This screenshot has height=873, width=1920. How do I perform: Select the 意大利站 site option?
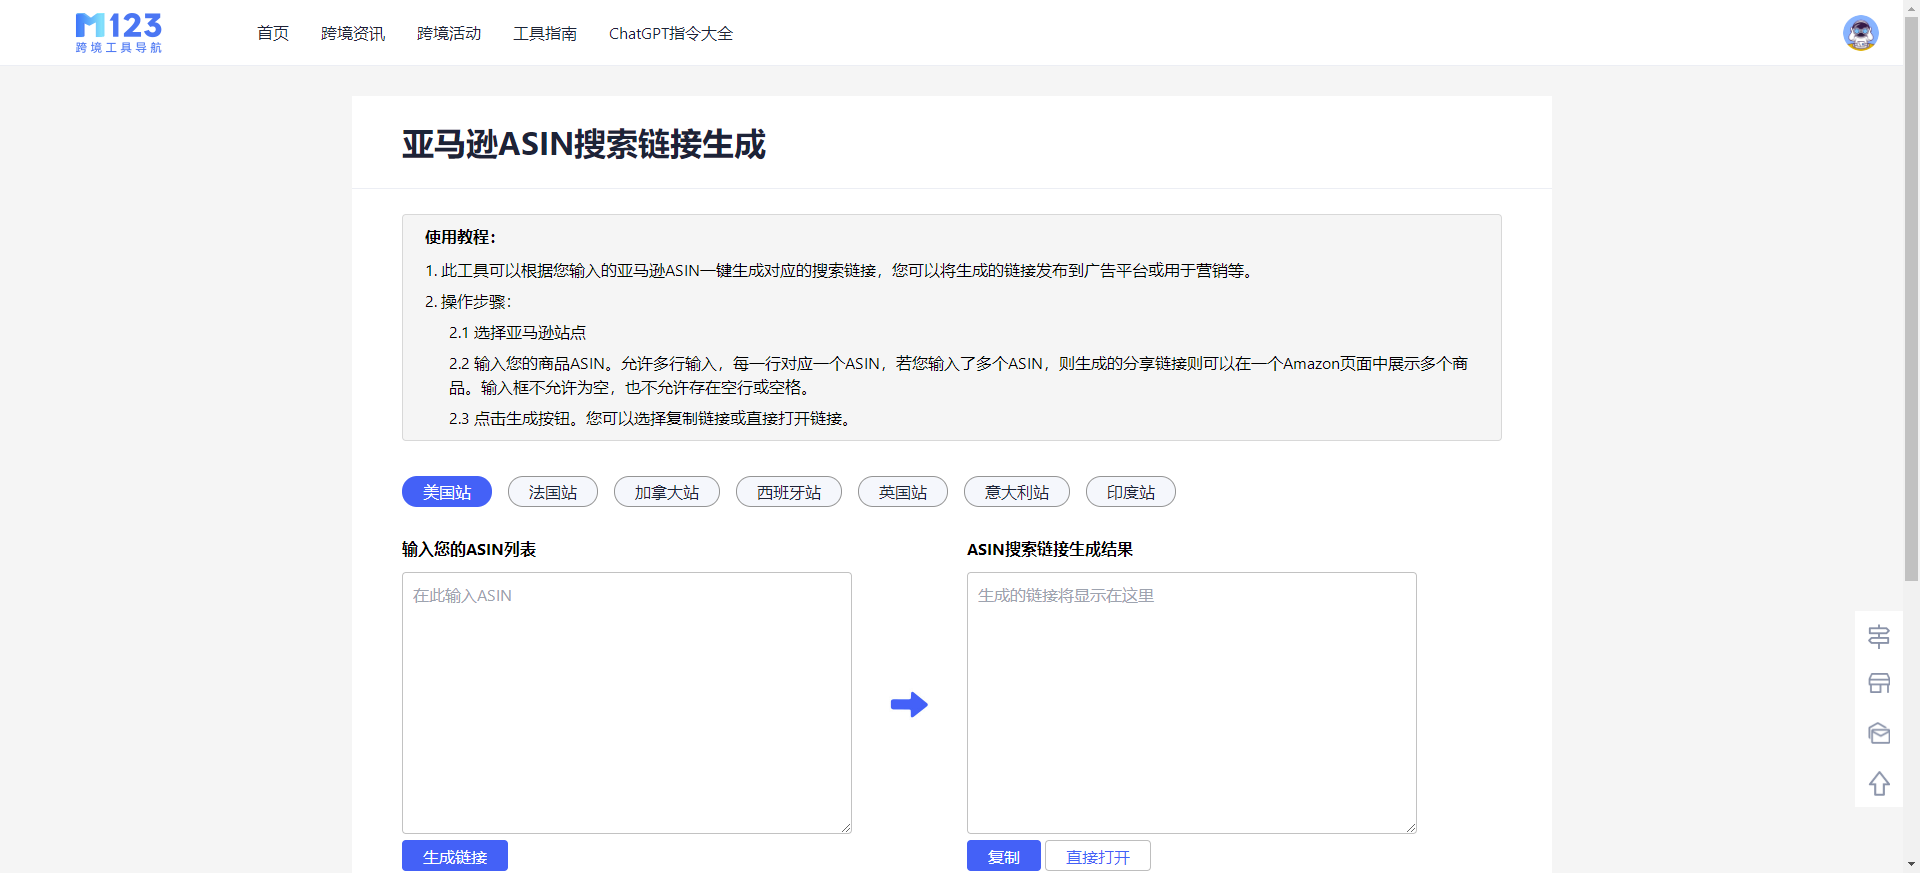1017,492
